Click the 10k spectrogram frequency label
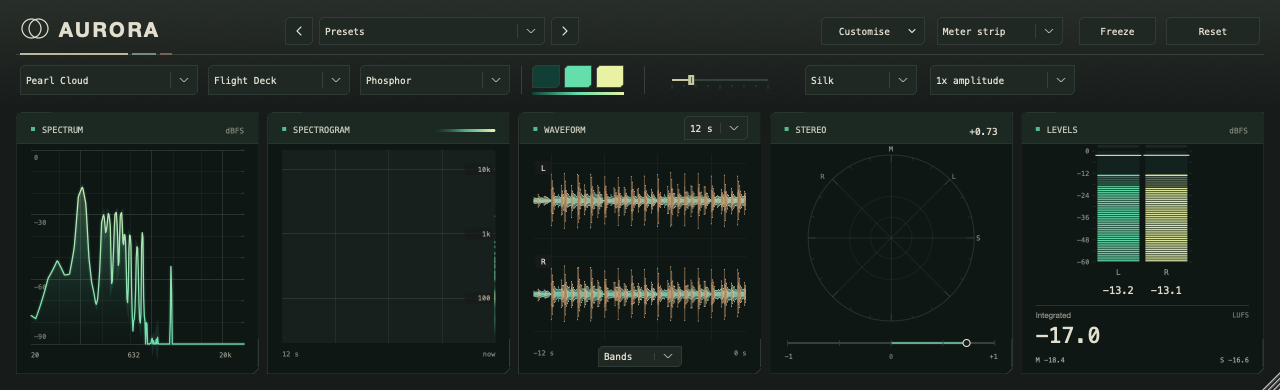This screenshot has width=1280, height=390. click(484, 170)
